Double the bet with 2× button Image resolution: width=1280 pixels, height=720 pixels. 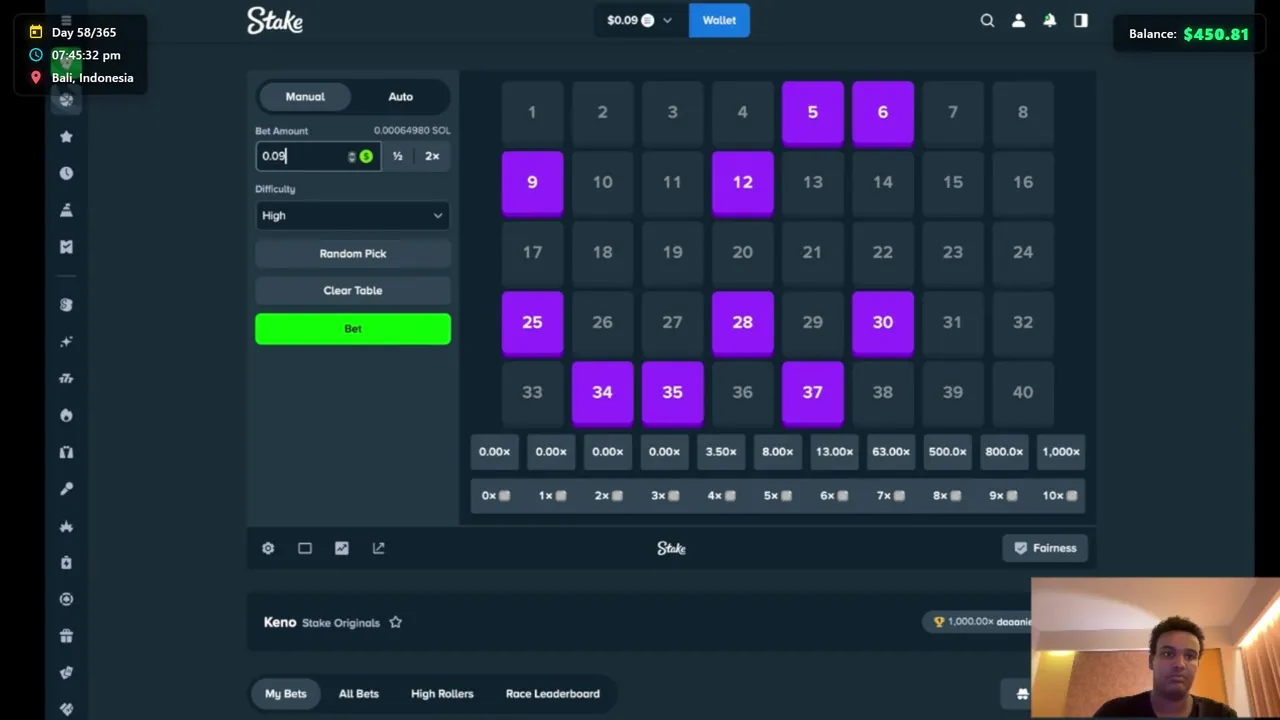pyautogui.click(x=432, y=156)
